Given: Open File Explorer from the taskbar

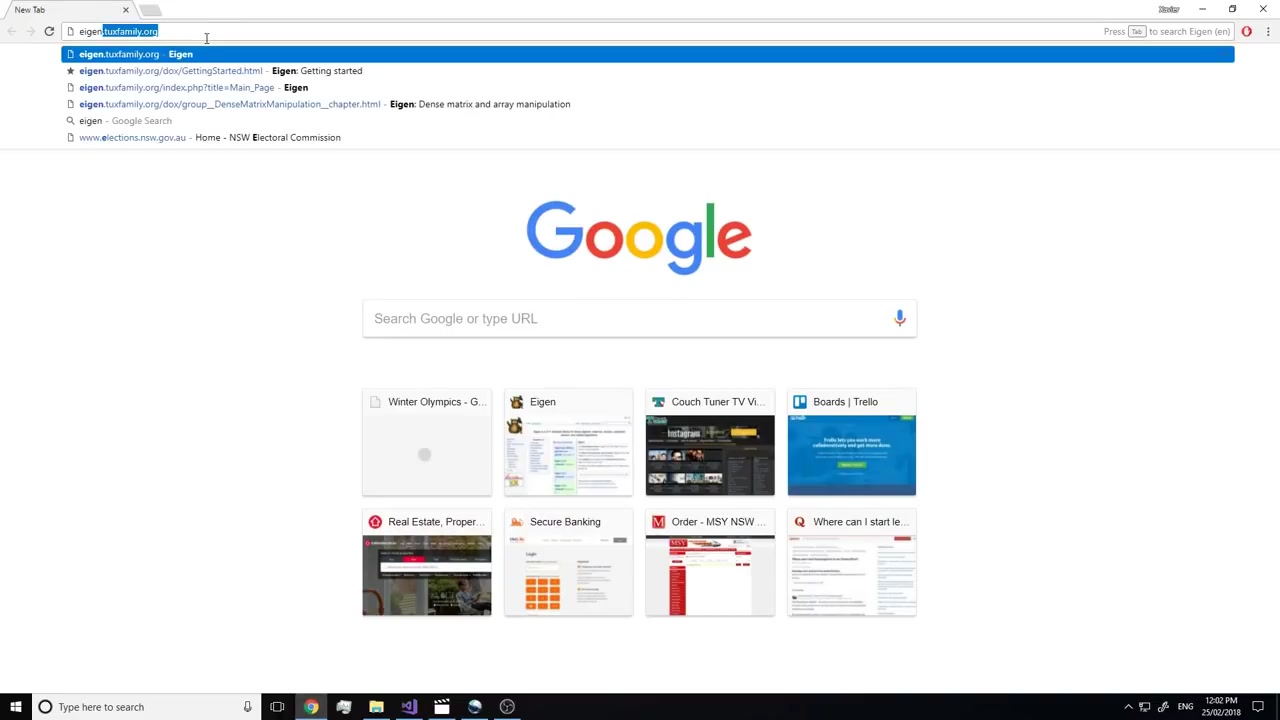Looking at the screenshot, I should [376, 707].
